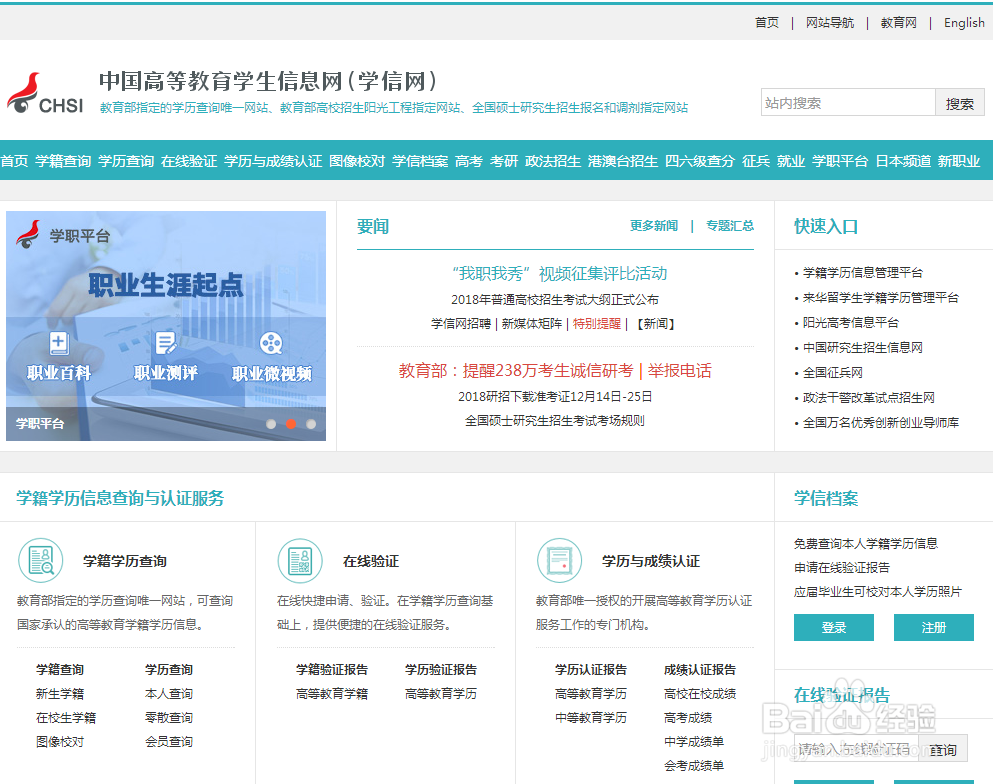Open 零散查询 link

coord(168,718)
